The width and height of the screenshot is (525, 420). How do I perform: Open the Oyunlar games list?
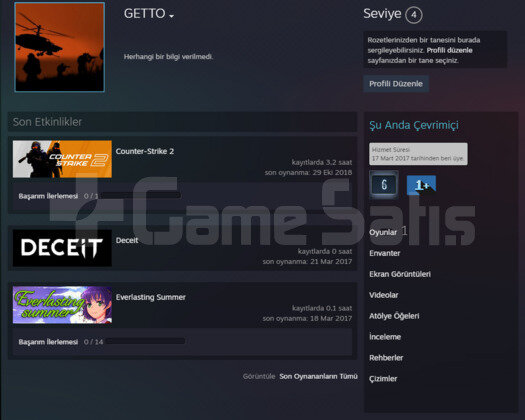[x=383, y=232]
